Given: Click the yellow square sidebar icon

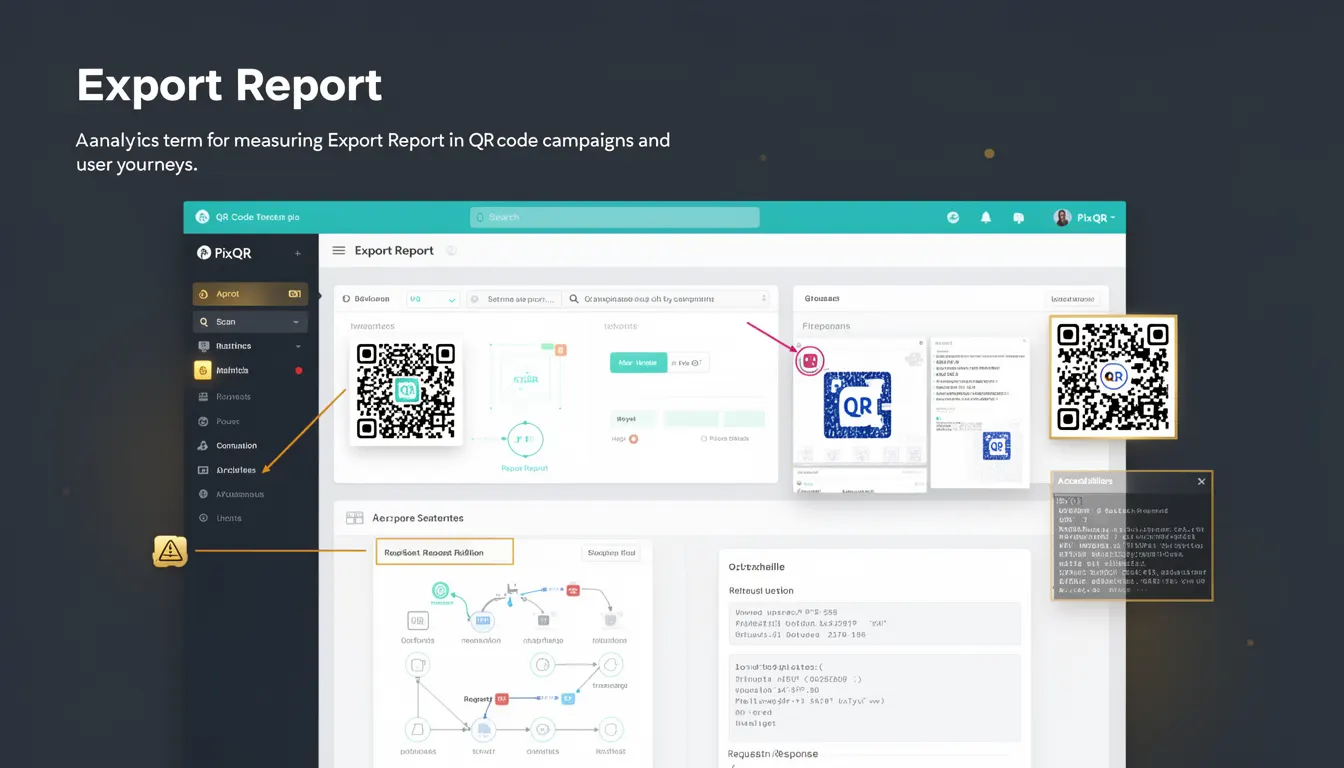Looking at the screenshot, I should click(203, 370).
